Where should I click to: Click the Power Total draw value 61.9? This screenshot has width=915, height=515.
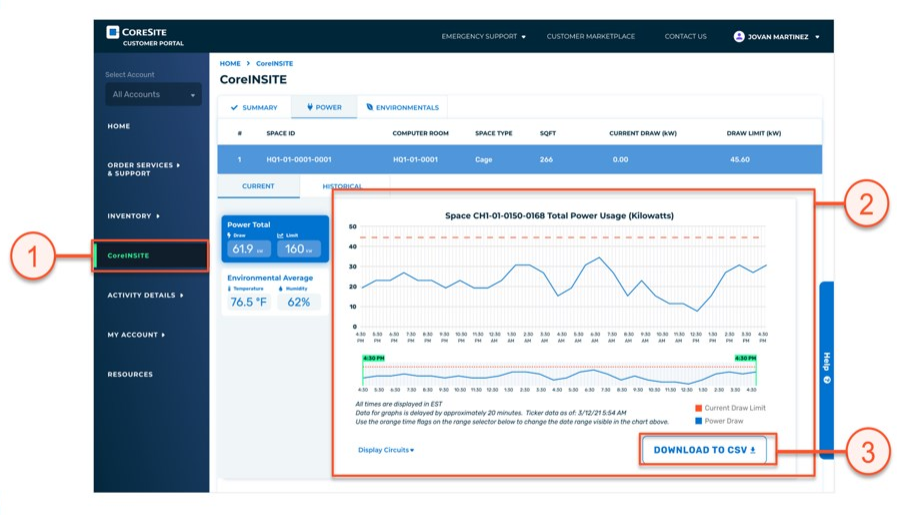(x=244, y=249)
